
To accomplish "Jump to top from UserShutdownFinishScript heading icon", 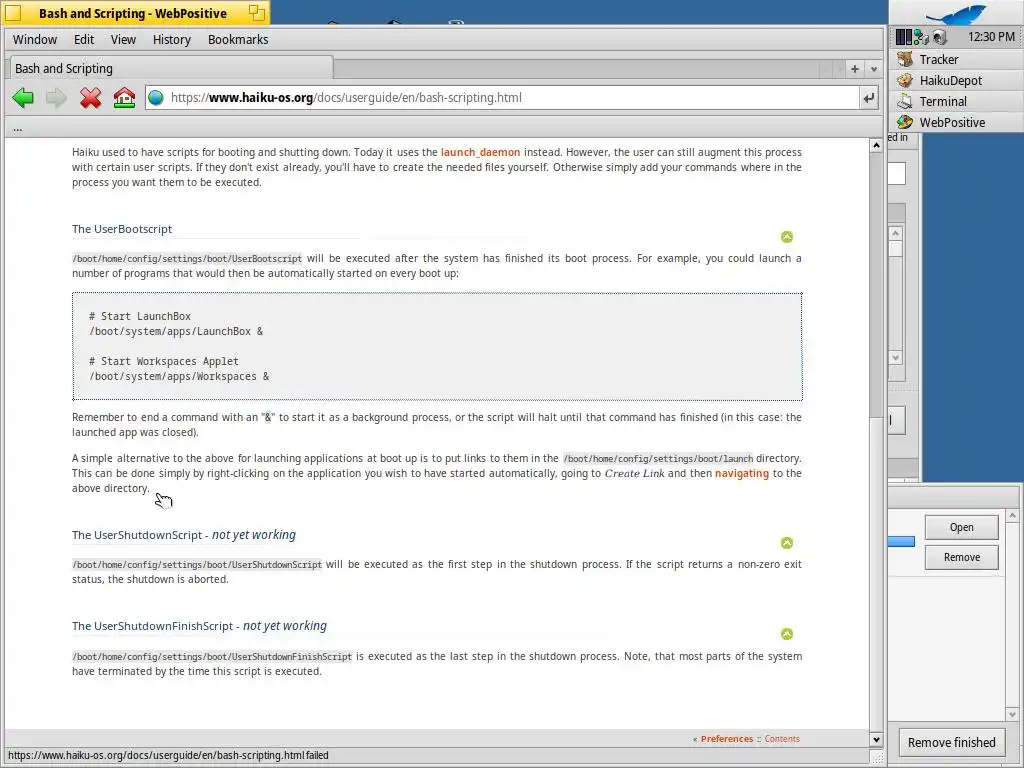I will point(787,633).
